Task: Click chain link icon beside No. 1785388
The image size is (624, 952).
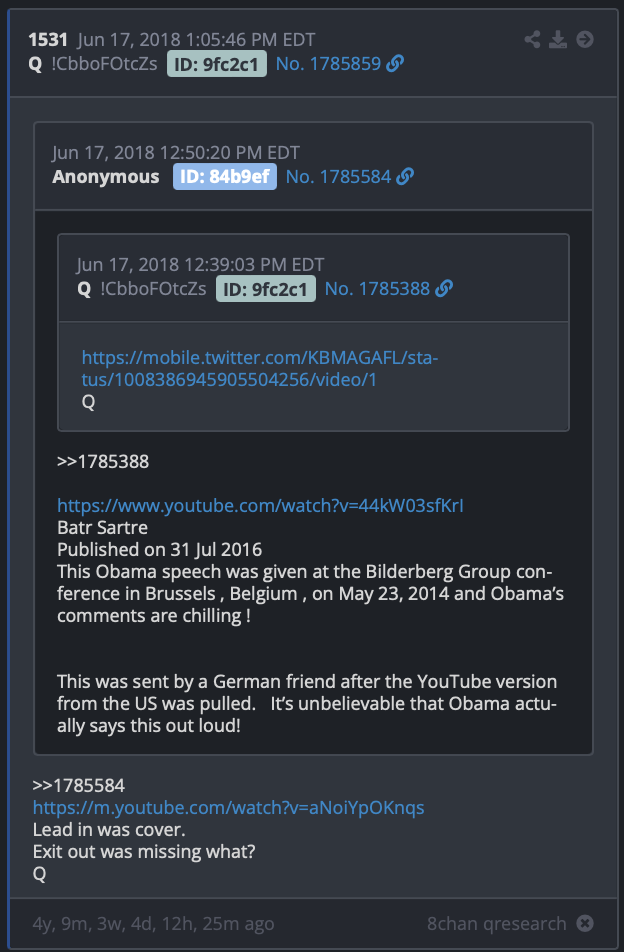Action: click(444, 288)
